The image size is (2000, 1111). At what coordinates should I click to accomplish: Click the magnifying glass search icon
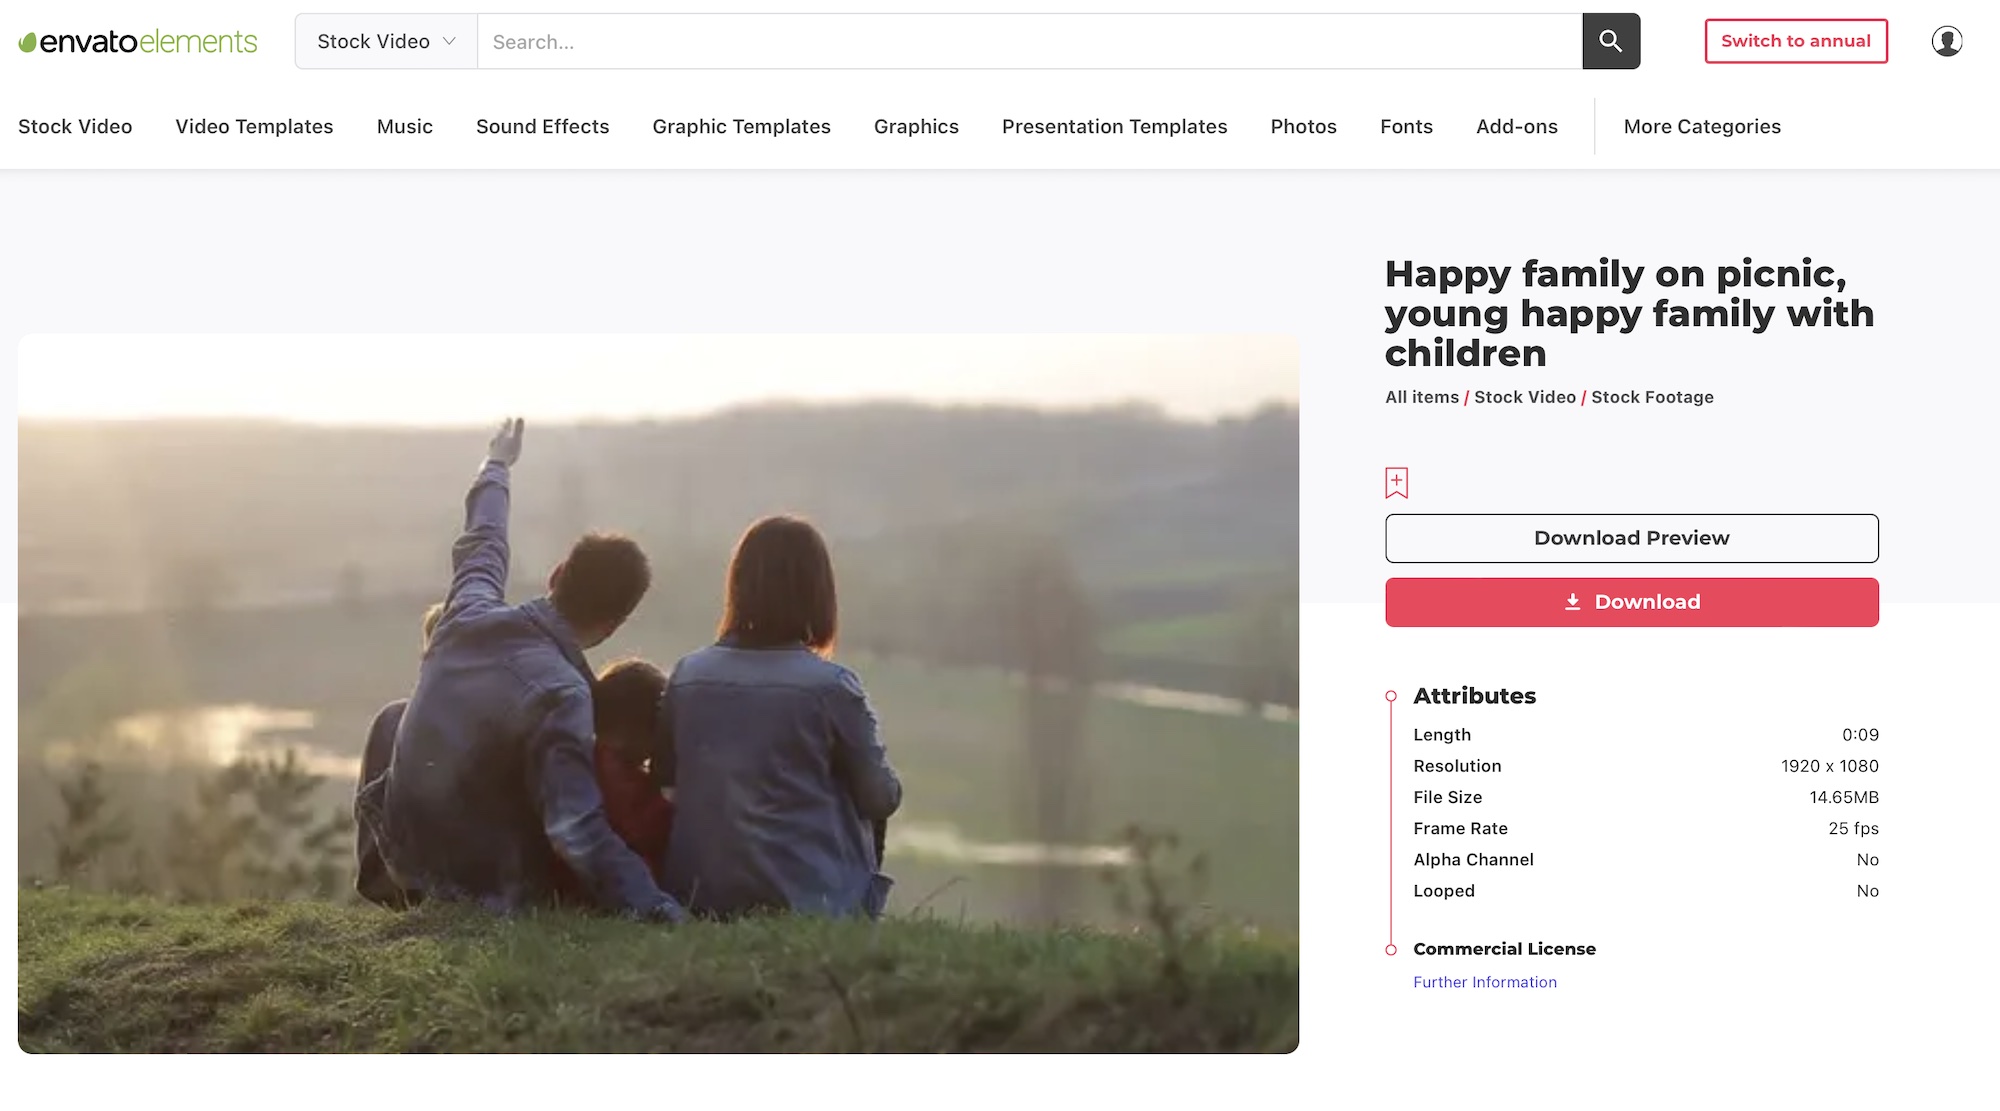(1610, 41)
